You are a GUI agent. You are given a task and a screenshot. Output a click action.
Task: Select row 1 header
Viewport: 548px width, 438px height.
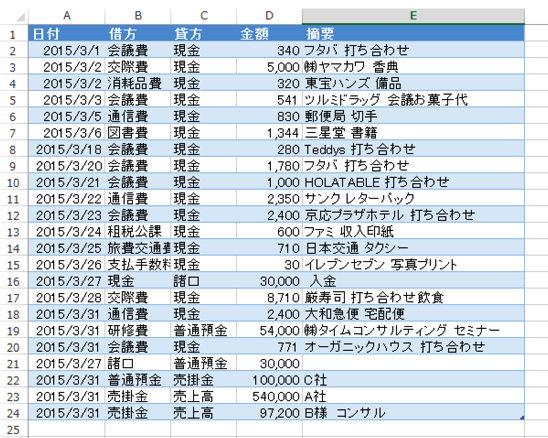tap(13, 34)
